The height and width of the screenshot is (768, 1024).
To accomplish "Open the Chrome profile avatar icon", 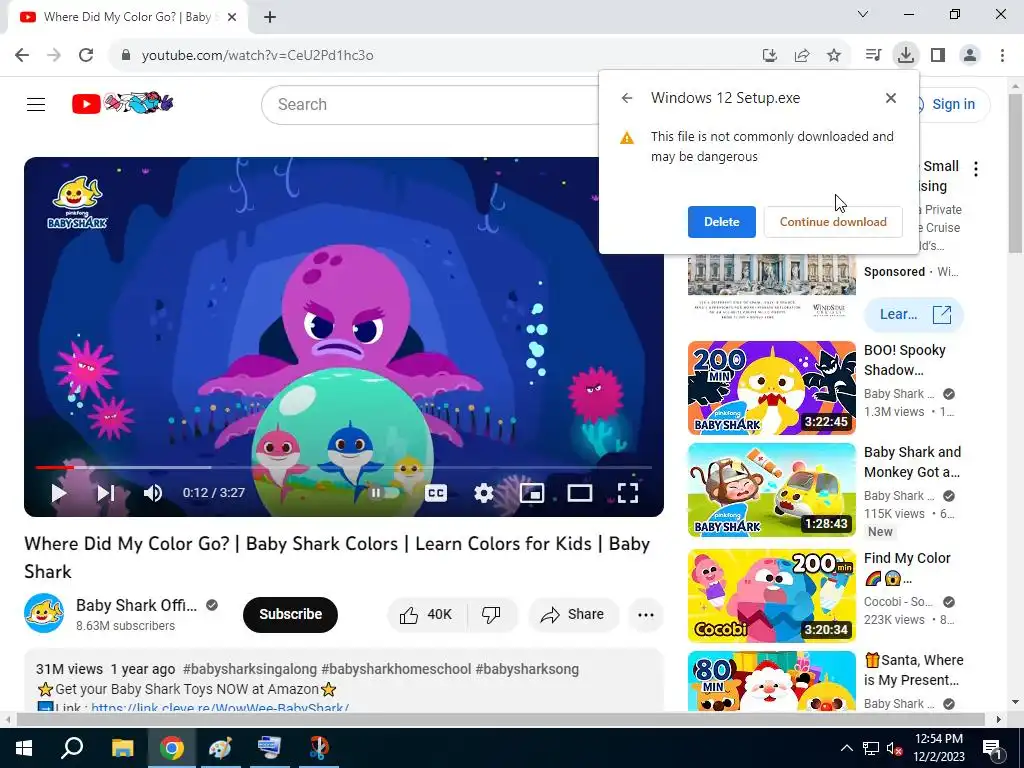I will [x=970, y=55].
